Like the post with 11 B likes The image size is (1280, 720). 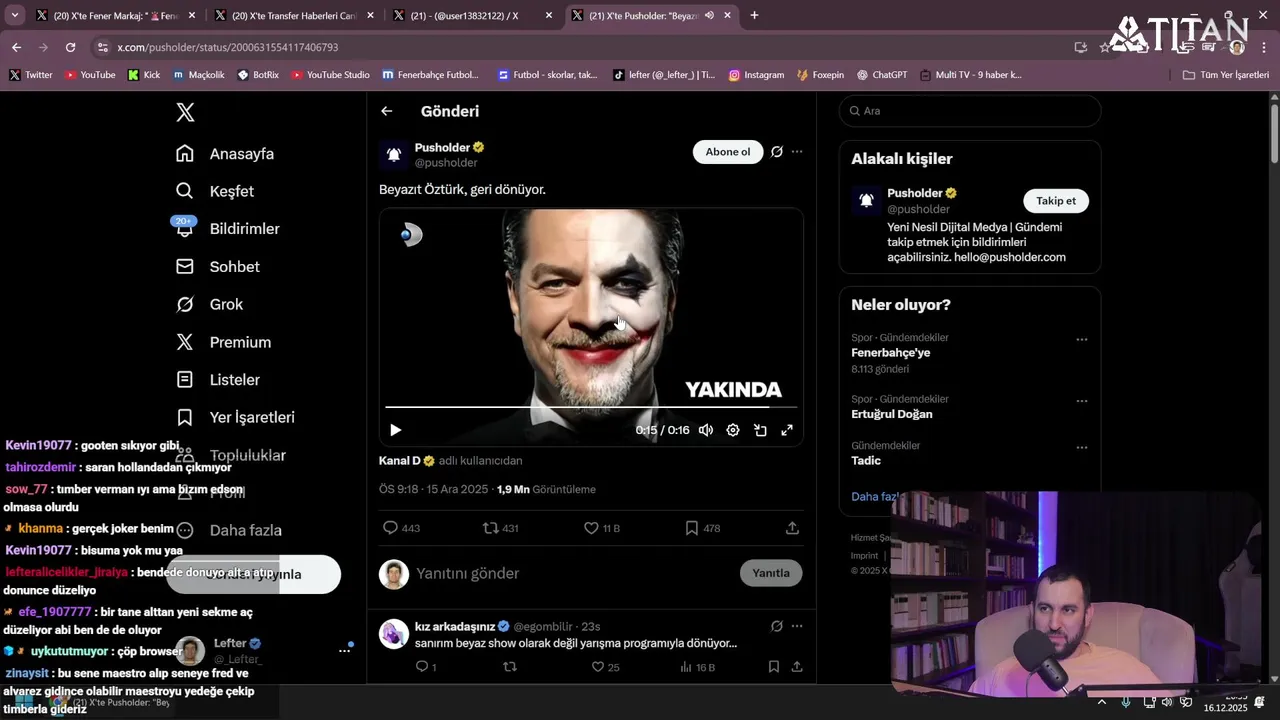601,528
